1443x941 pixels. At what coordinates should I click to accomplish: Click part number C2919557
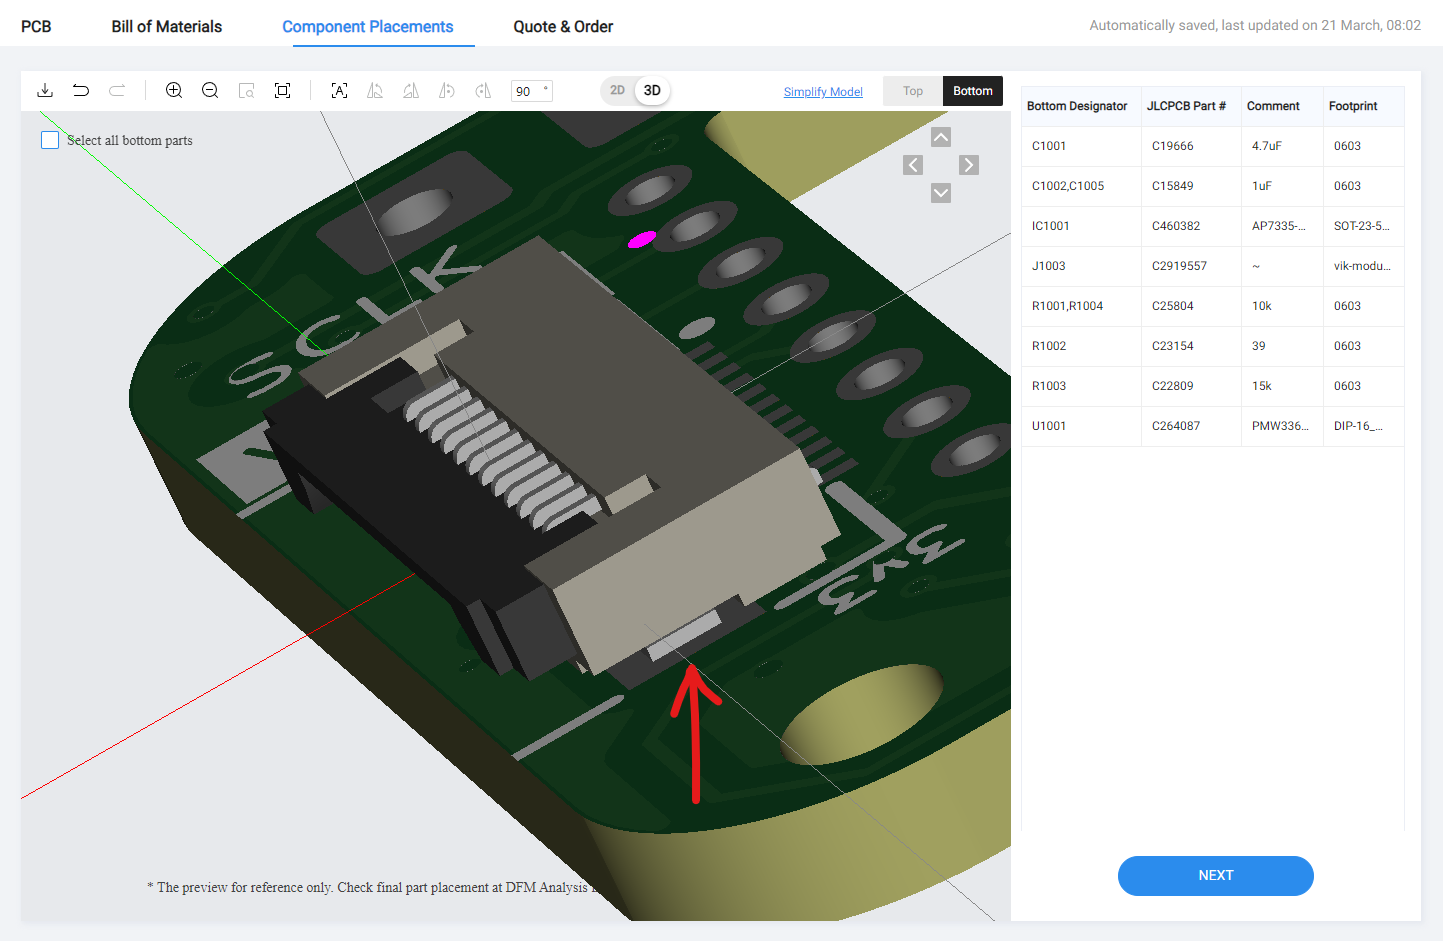[x=1179, y=266]
